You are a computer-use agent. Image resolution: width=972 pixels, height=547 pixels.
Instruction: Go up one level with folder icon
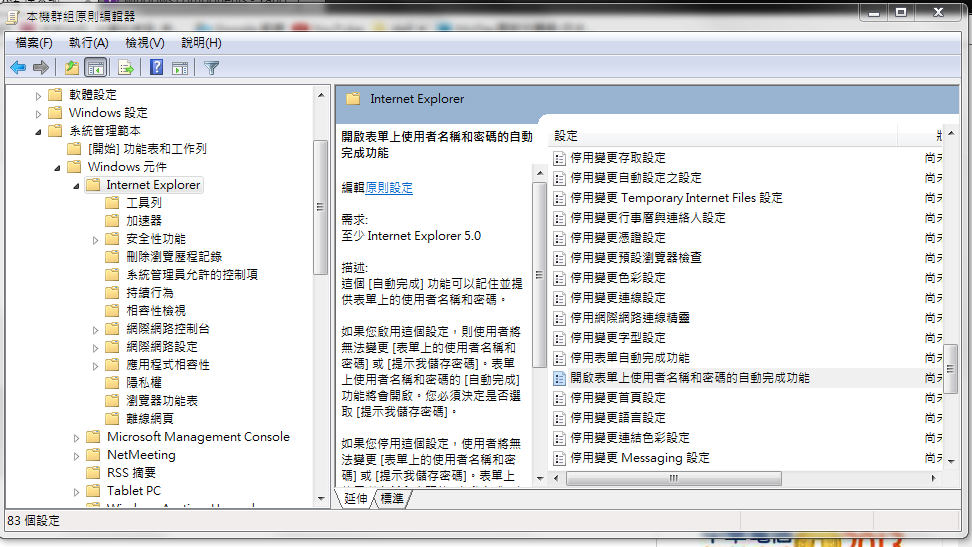pyautogui.click(x=72, y=68)
